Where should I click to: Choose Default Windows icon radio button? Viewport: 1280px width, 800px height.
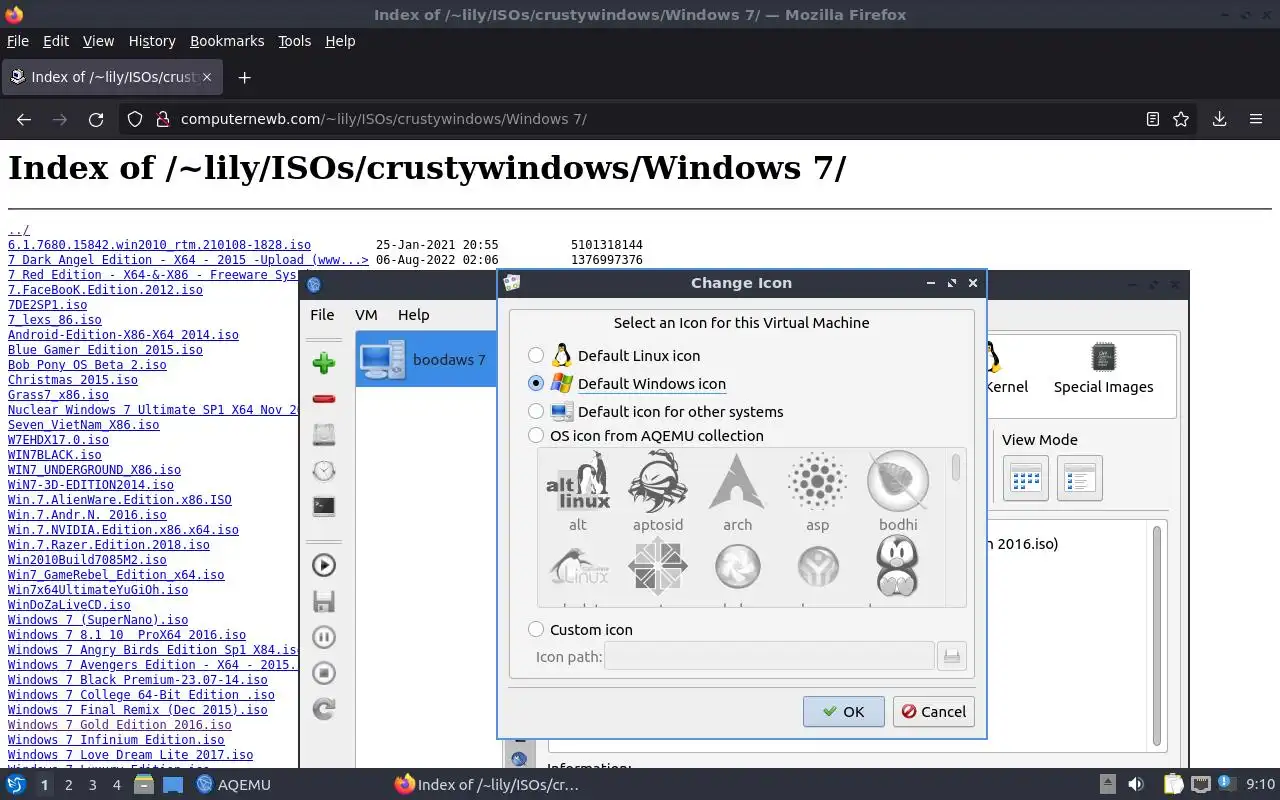536,383
